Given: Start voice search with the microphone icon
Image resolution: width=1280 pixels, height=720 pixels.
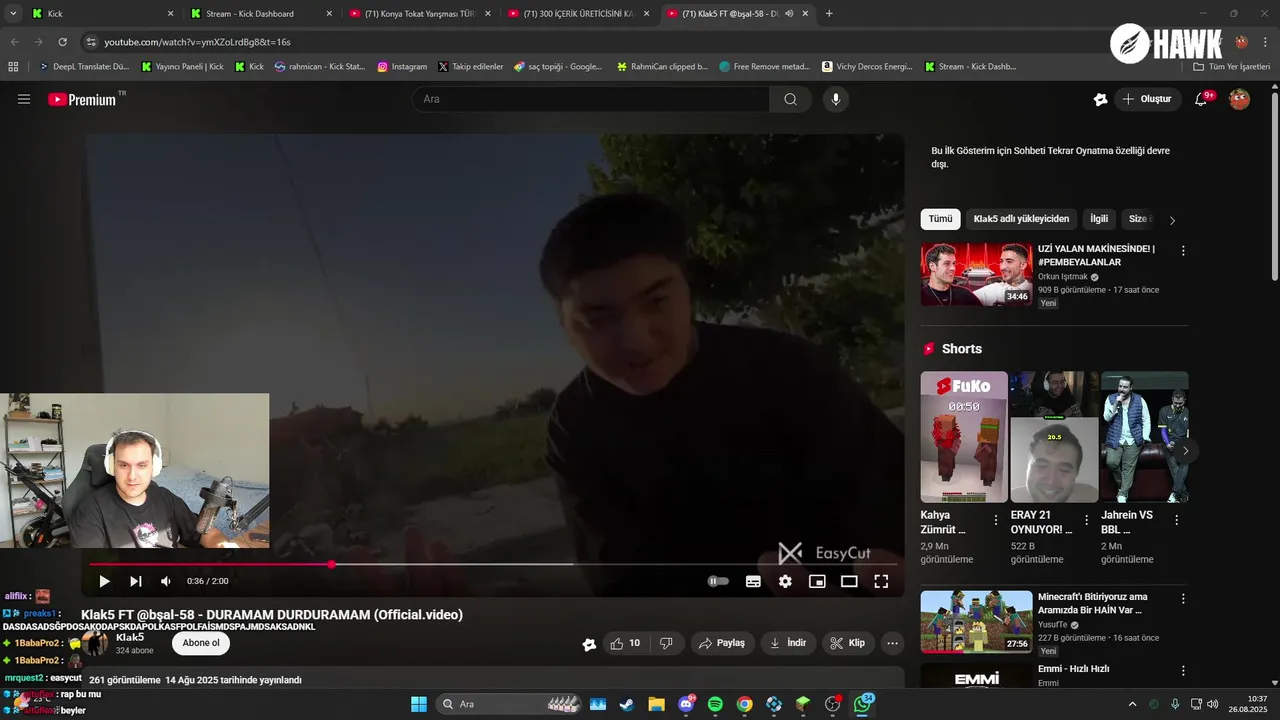Looking at the screenshot, I should click(836, 99).
